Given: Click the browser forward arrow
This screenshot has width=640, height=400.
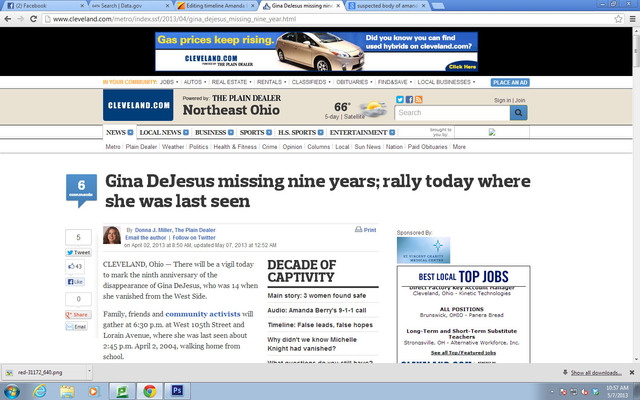Looking at the screenshot, I should pyautogui.click(x=20, y=19).
